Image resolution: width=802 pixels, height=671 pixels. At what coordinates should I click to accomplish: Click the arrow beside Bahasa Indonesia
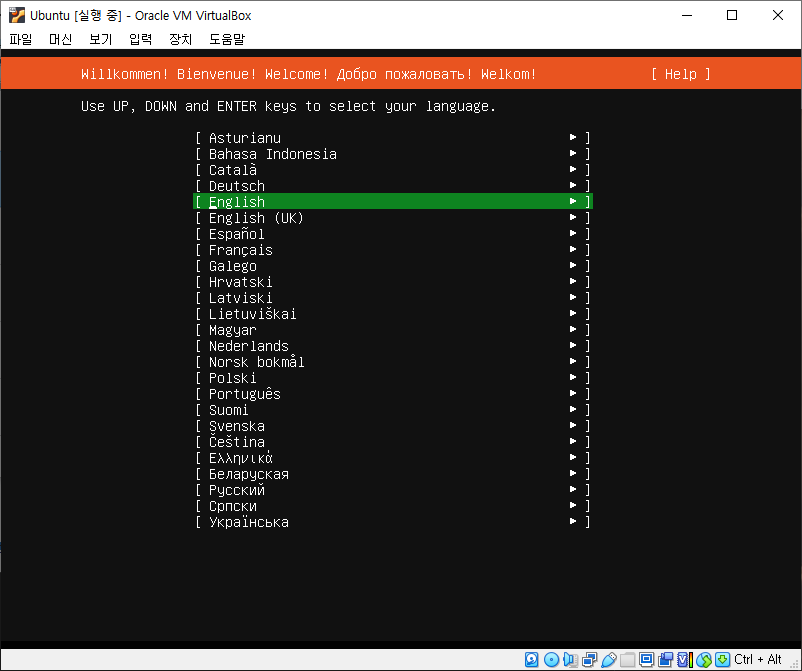[573, 153]
